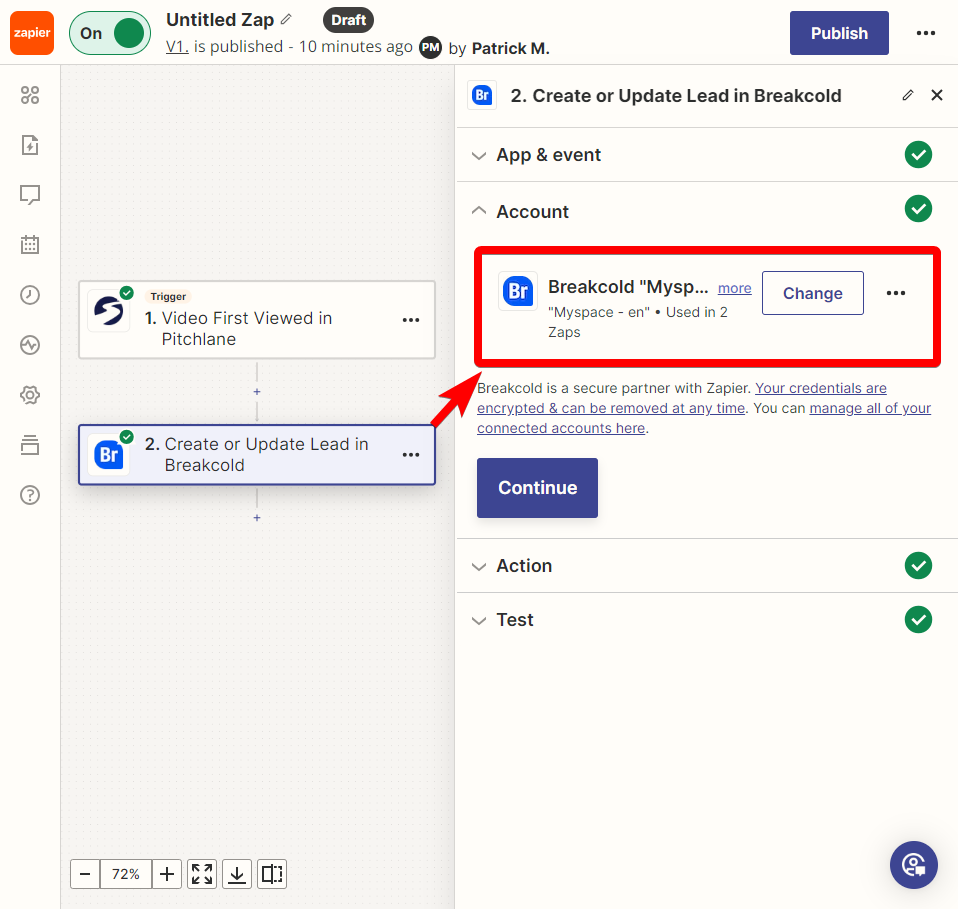Click the 72% zoom level field
The width and height of the screenshot is (958, 909).
(x=126, y=874)
